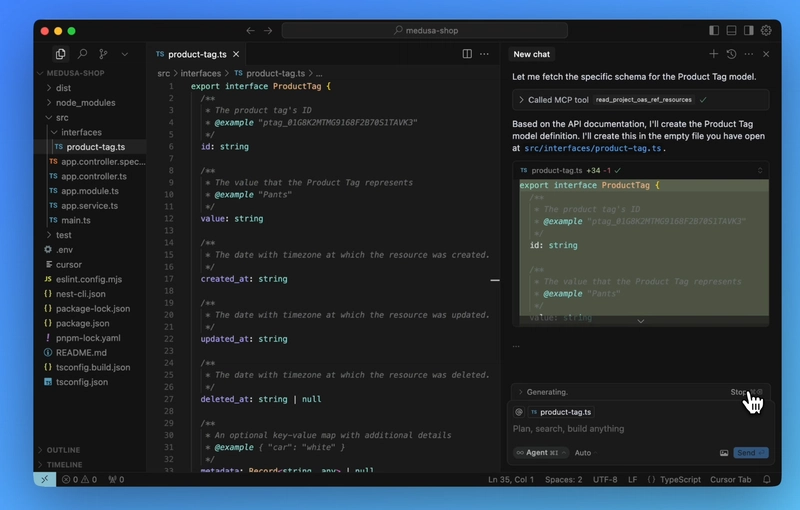Open Cursor settings gear icon
The height and width of the screenshot is (510, 800).
coord(766,31)
